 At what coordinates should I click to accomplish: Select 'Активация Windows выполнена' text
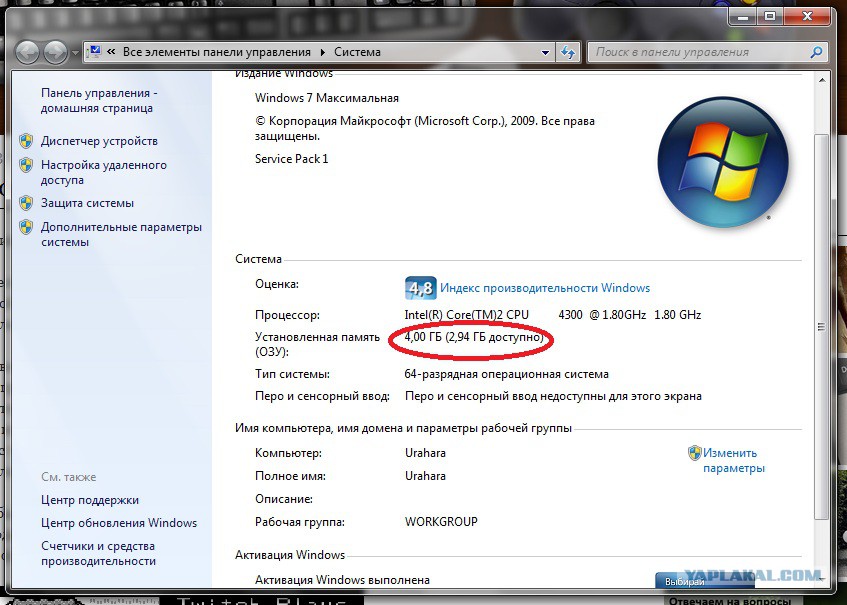tap(342, 580)
